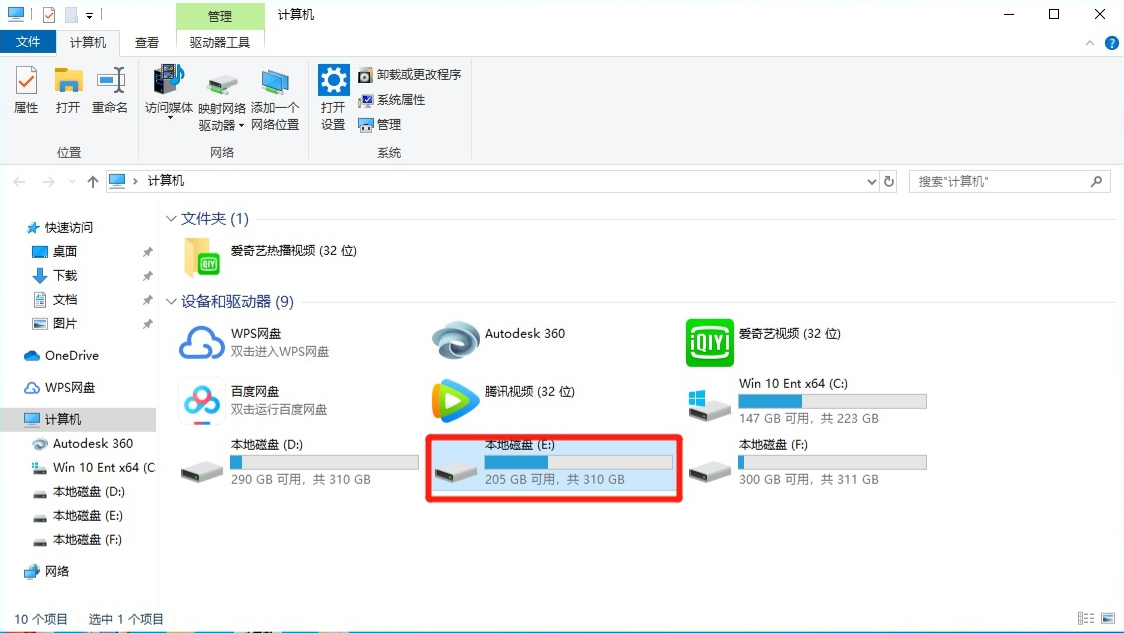Open the 腾讯视频 (32 位) item
Screen dimensions: 1124x633
click(x=455, y=400)
